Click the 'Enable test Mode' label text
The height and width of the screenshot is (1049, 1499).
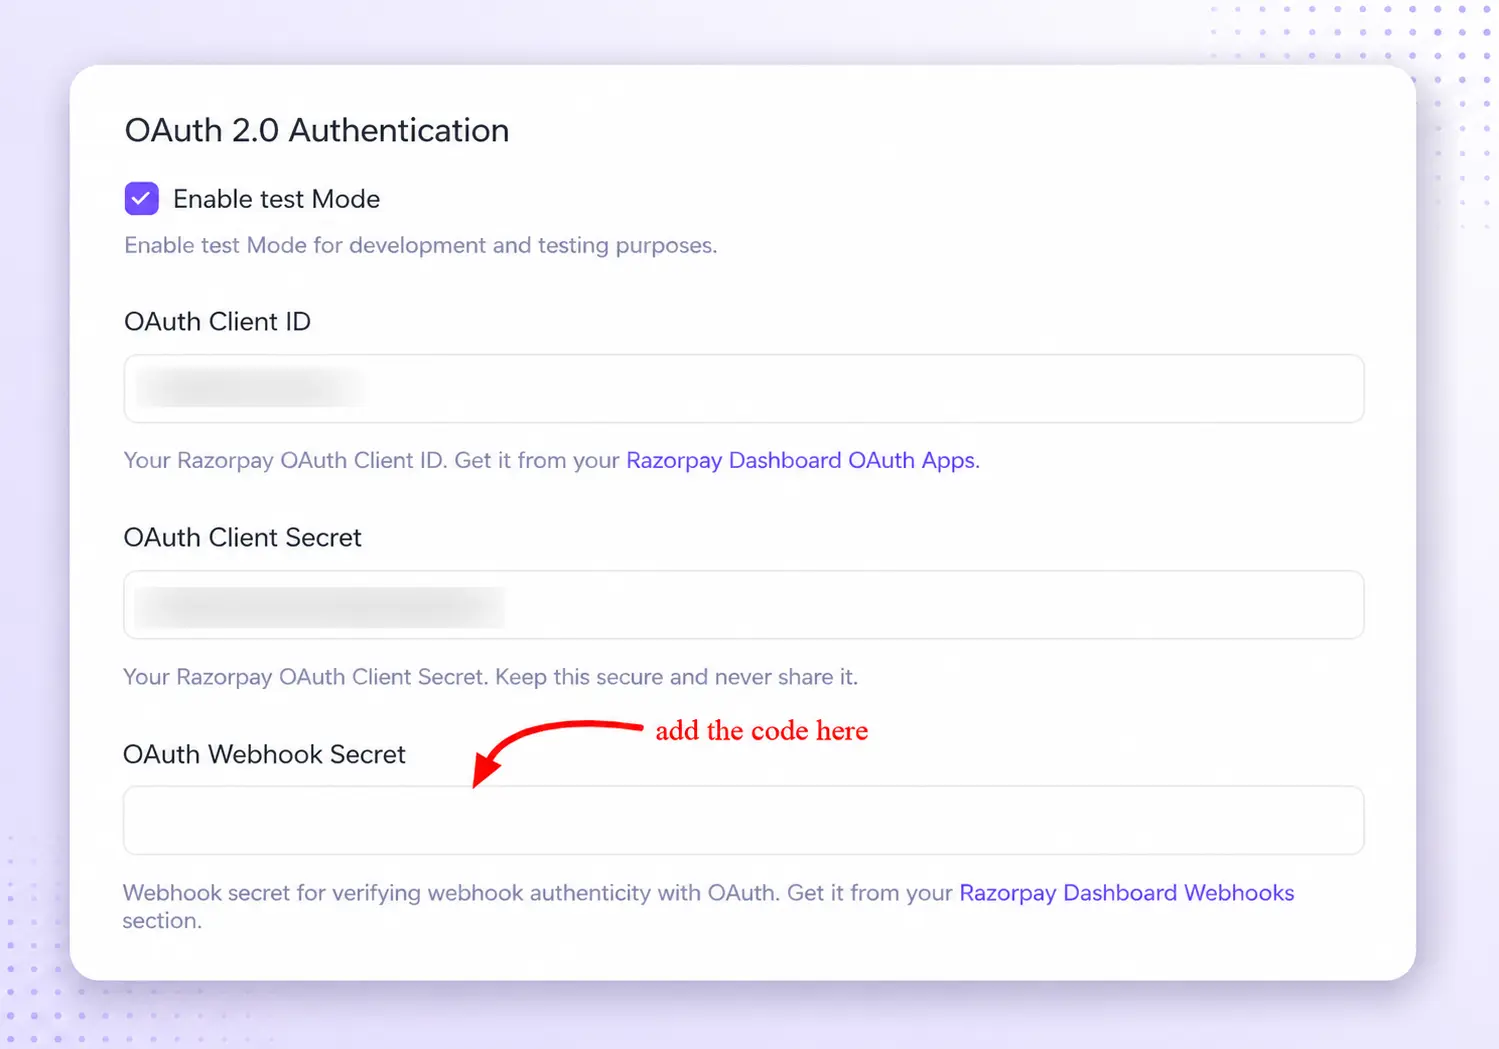[276, 199]
